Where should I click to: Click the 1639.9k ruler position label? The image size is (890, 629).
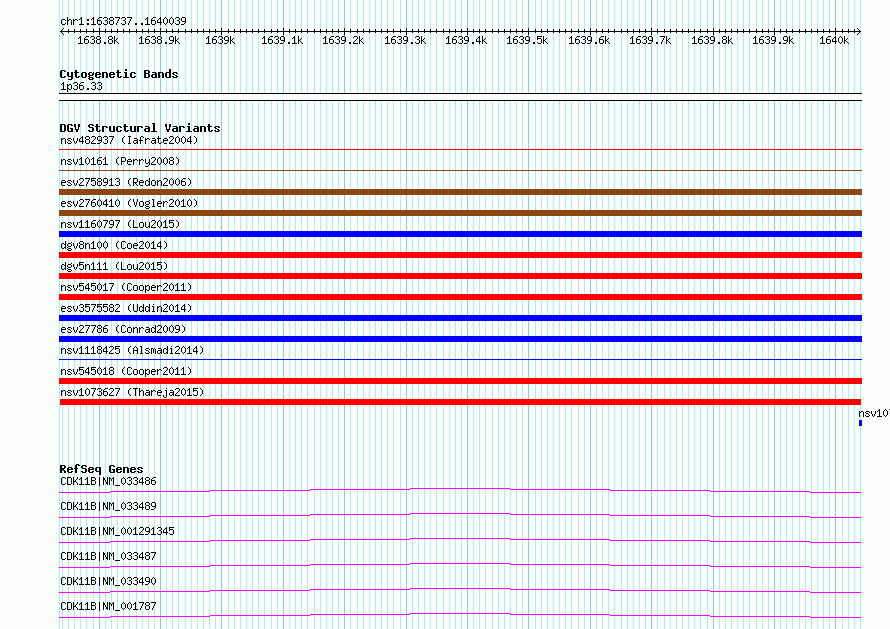click(x=773, y=40)
